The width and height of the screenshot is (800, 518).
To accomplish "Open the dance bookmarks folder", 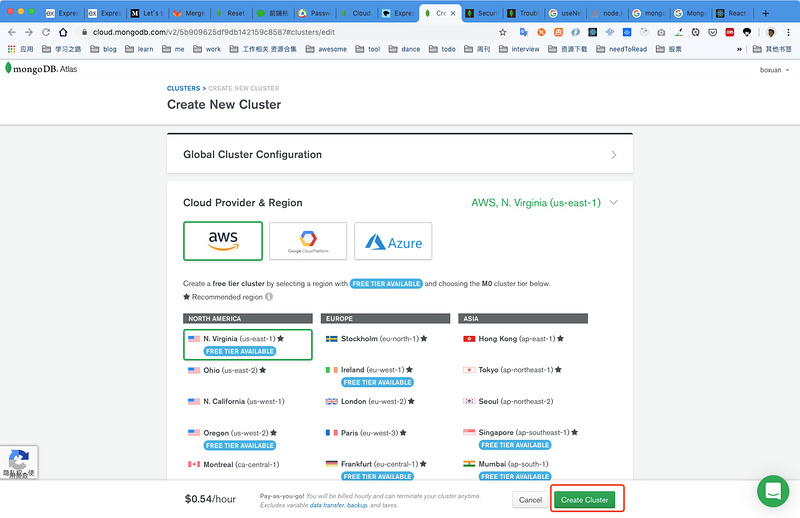I will point(404,49).
